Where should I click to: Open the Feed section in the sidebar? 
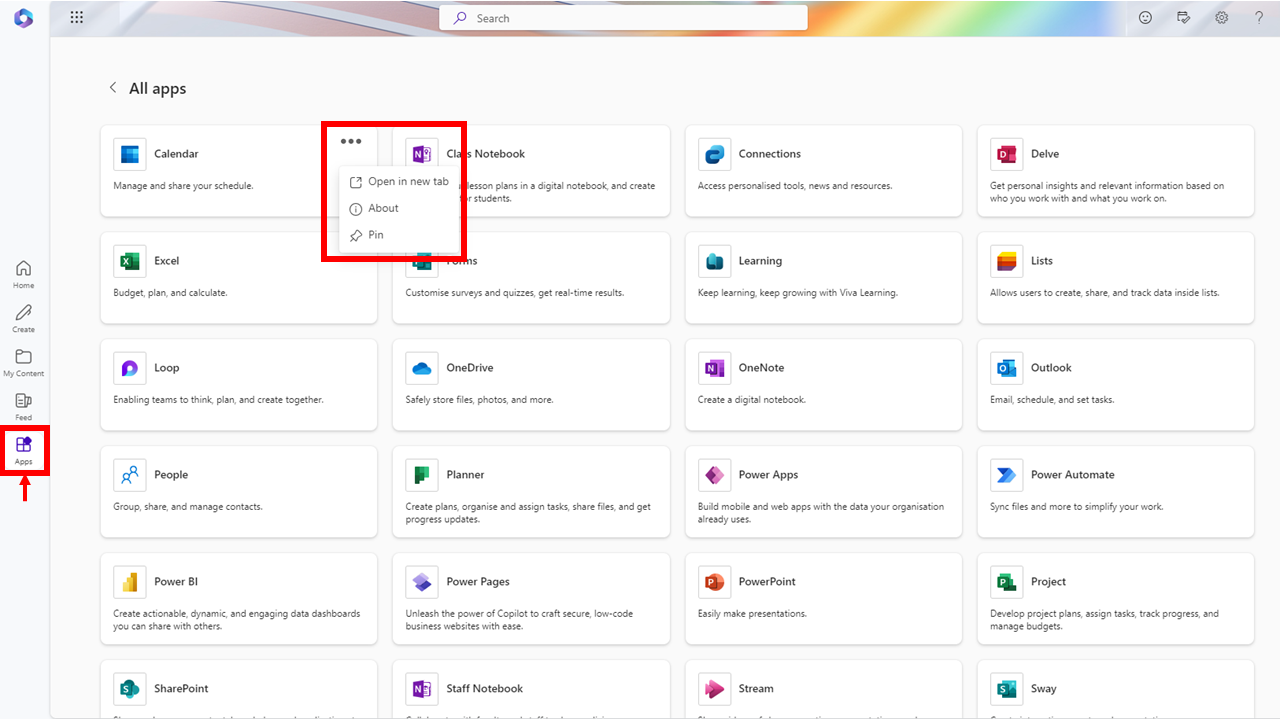pos(23,404)
